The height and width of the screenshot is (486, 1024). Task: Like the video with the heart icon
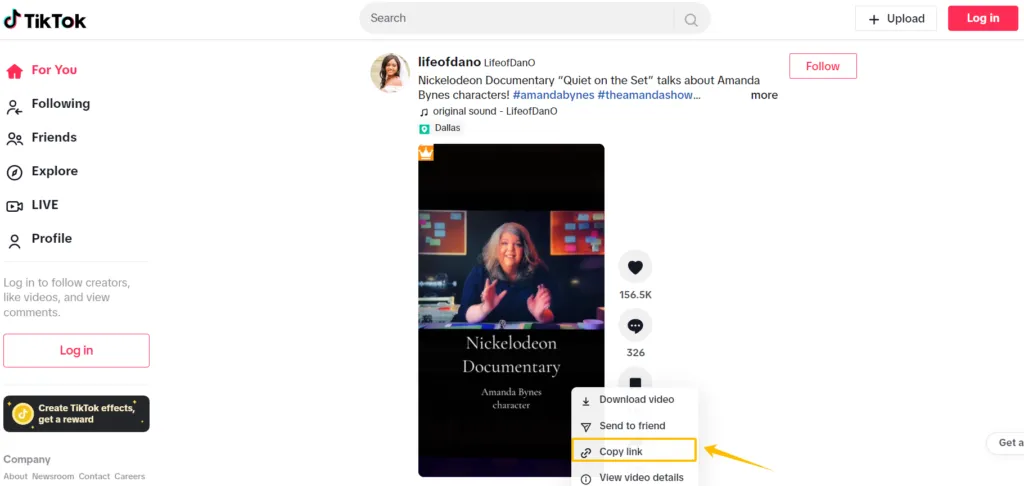click(x=635, y=267)
